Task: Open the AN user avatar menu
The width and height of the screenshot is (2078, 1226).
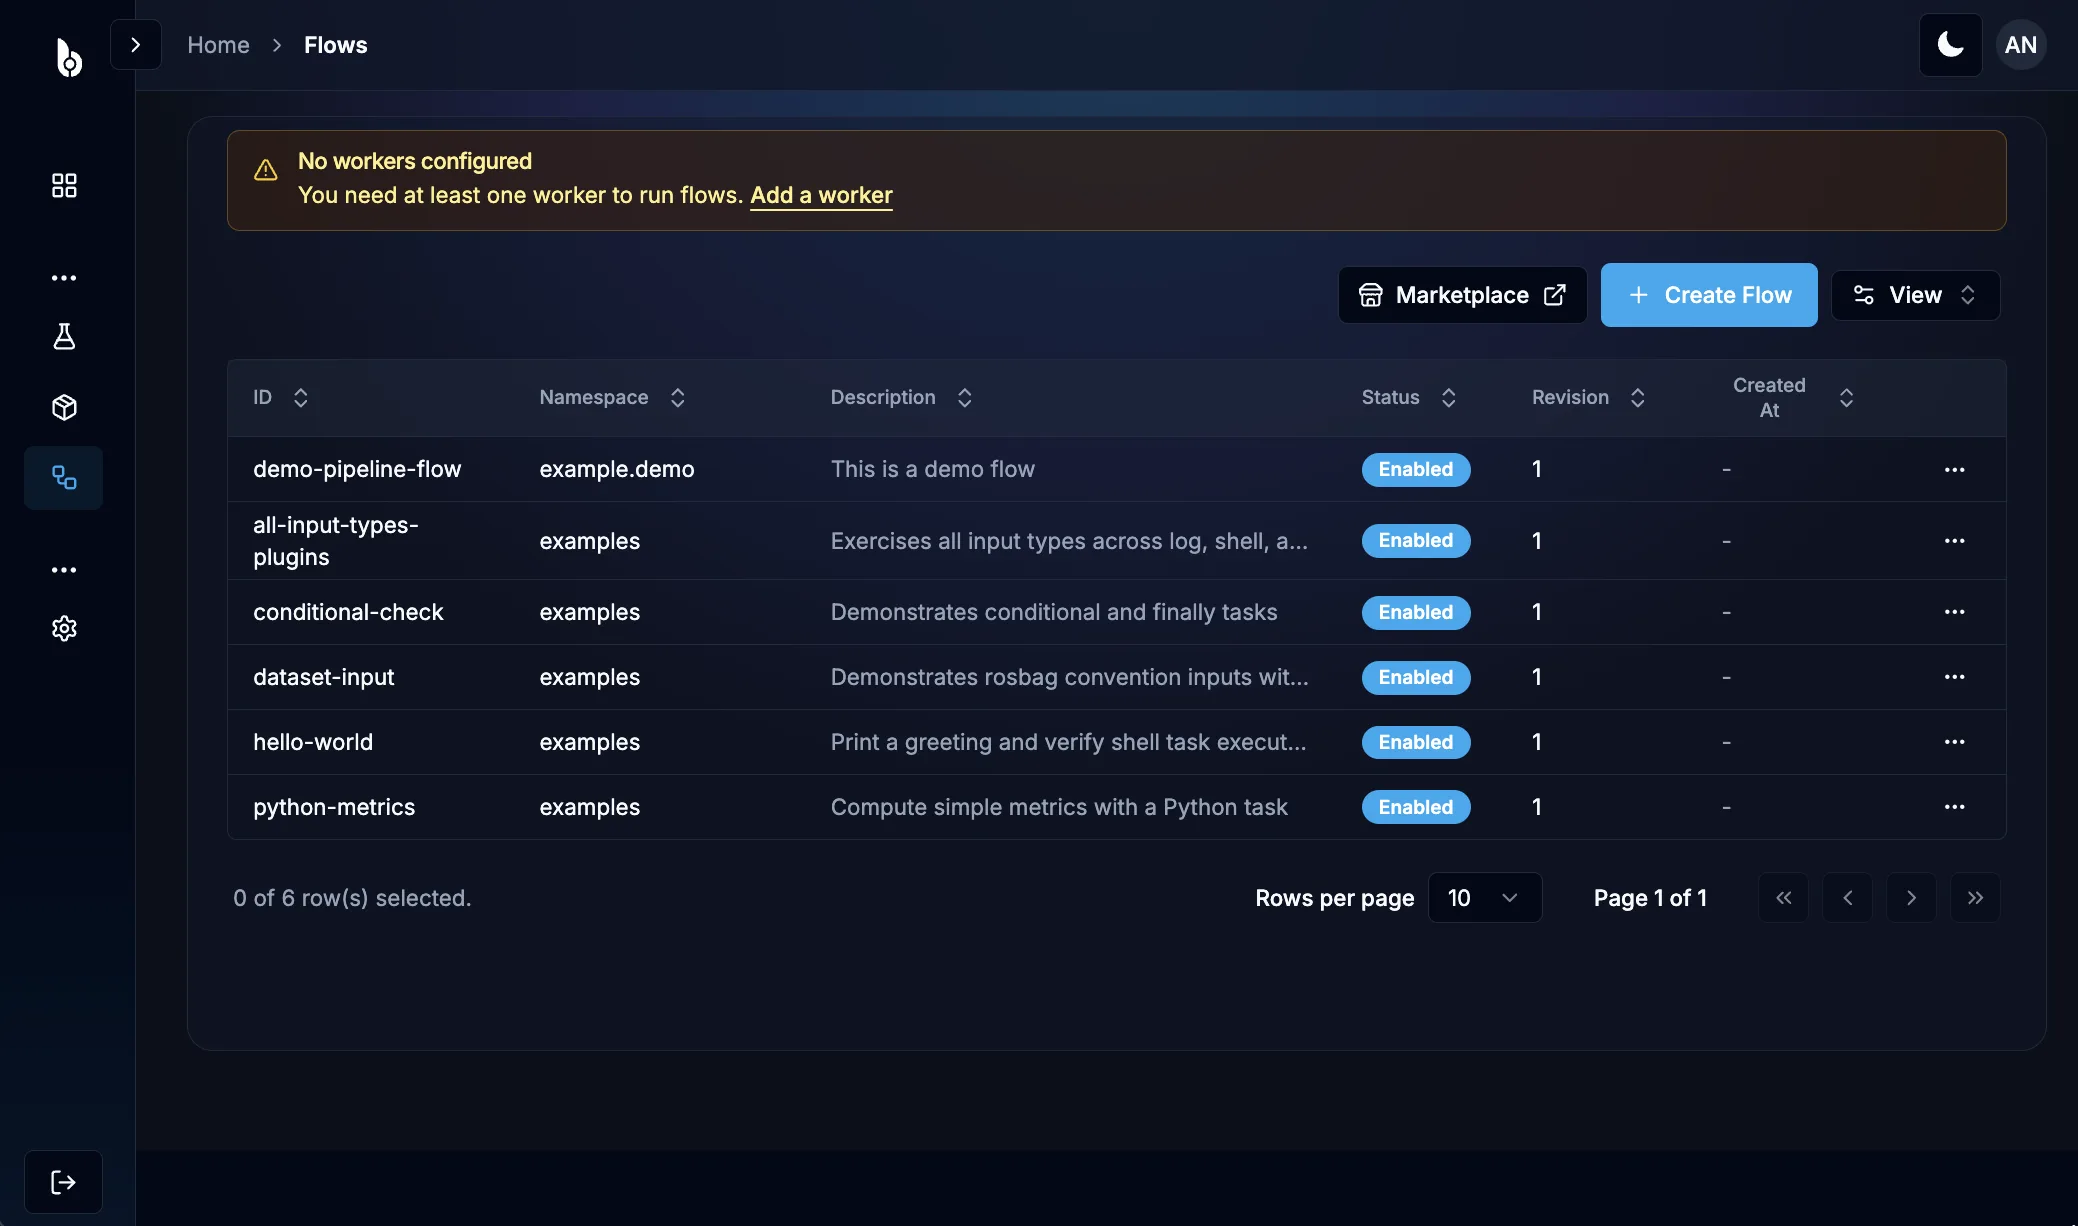Action: (2021, 45)
